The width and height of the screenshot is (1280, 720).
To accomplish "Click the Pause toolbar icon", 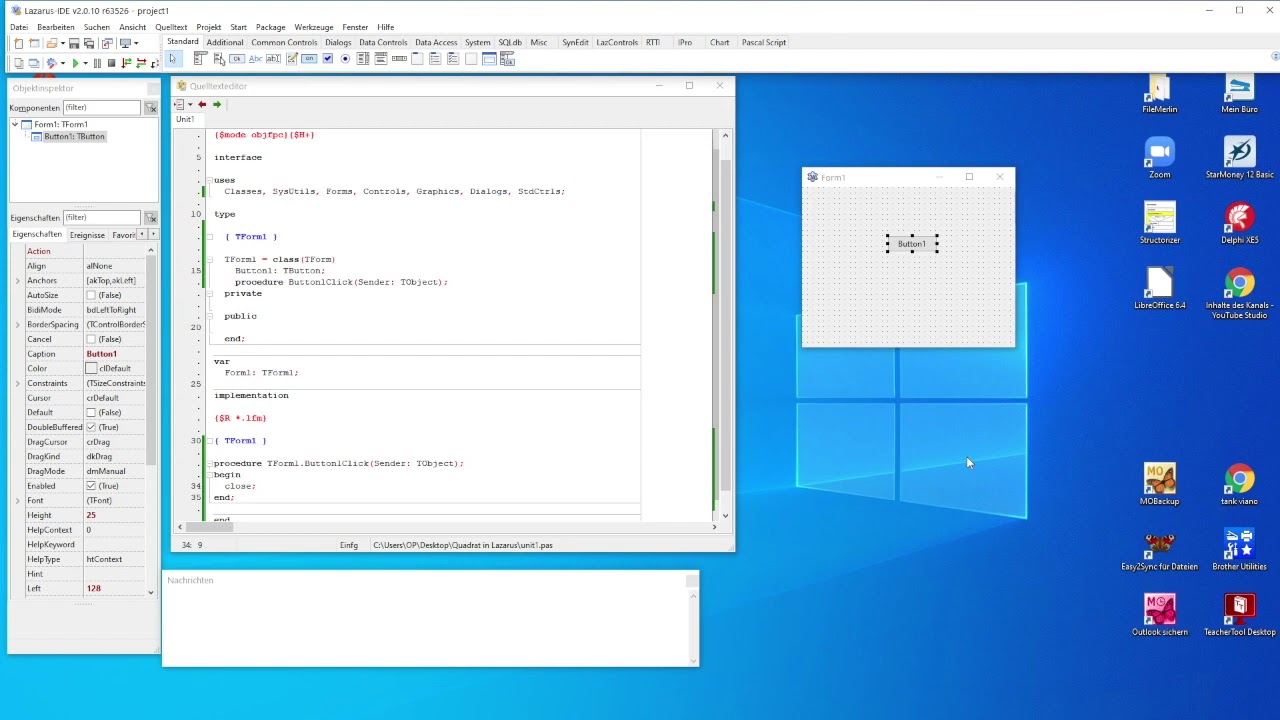I will point(97,63).
